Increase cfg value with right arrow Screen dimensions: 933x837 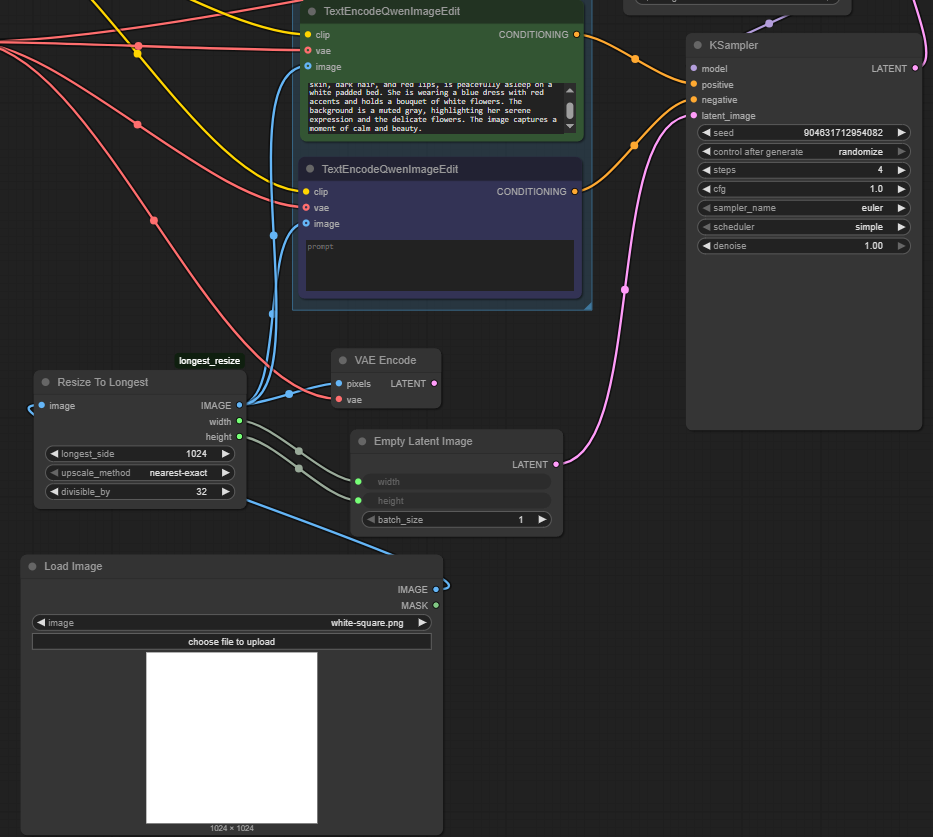point(901,189)
